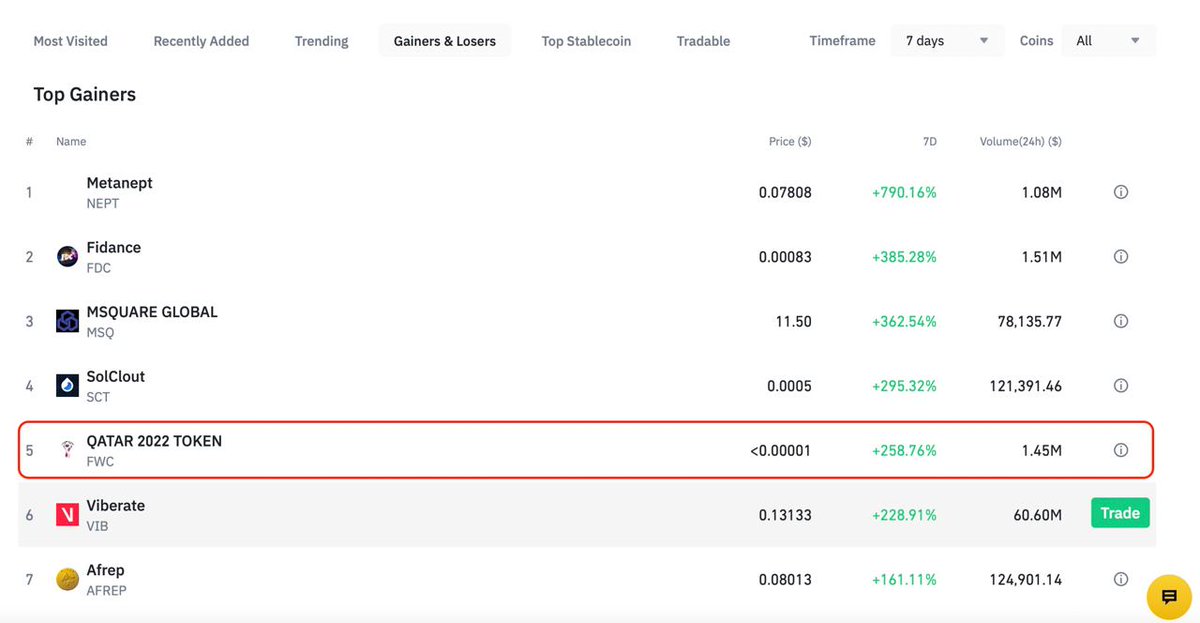Screen dimensions: 1200x623
Task: Click the Trade button for Viberate
Action: 1120,513
